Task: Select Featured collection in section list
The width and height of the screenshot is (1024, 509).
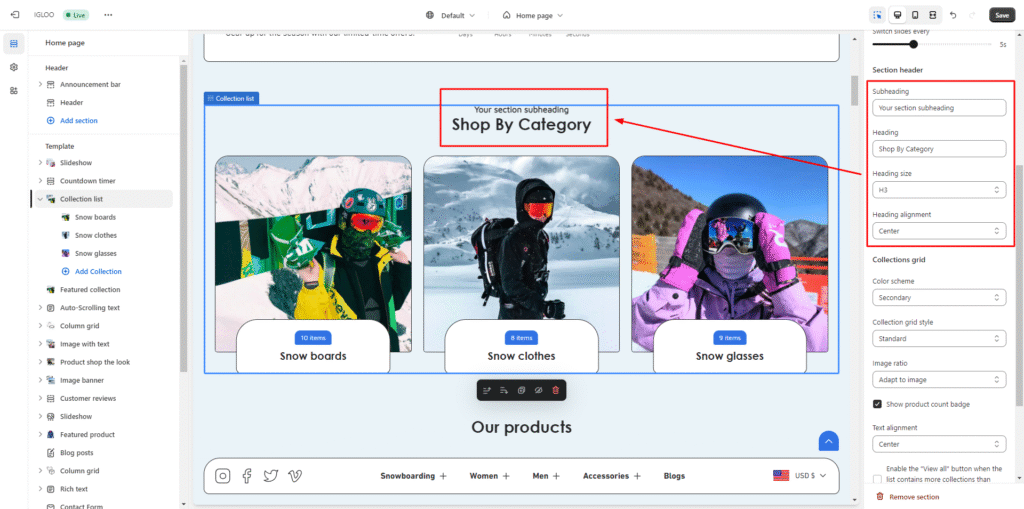Action: (x=89, y=290)
